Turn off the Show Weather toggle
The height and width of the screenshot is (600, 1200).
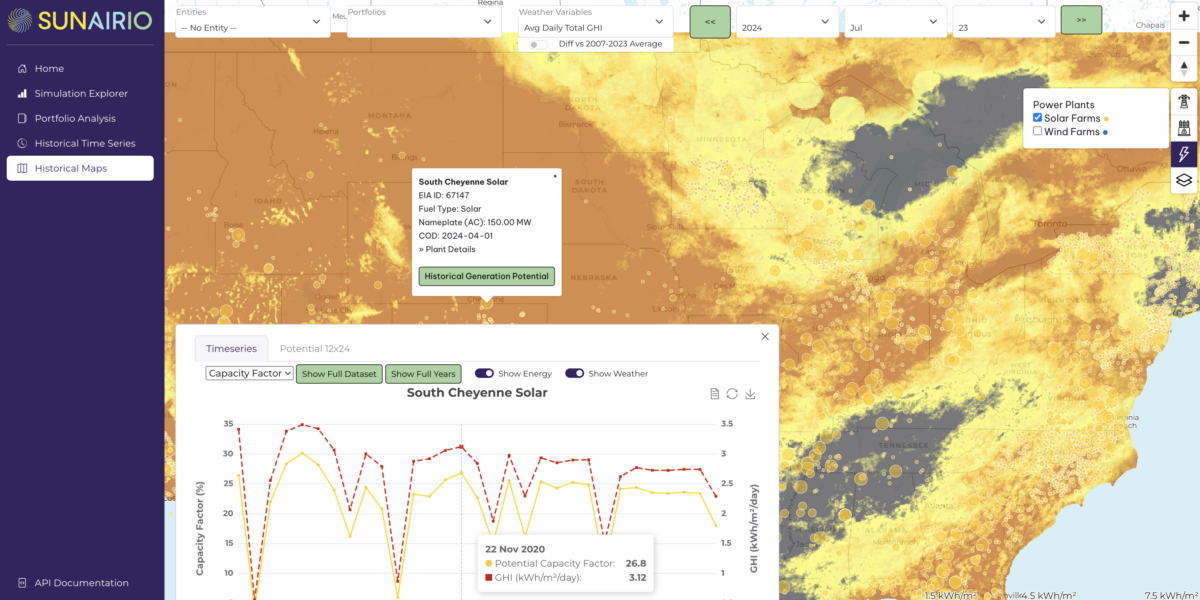(575, 373)
